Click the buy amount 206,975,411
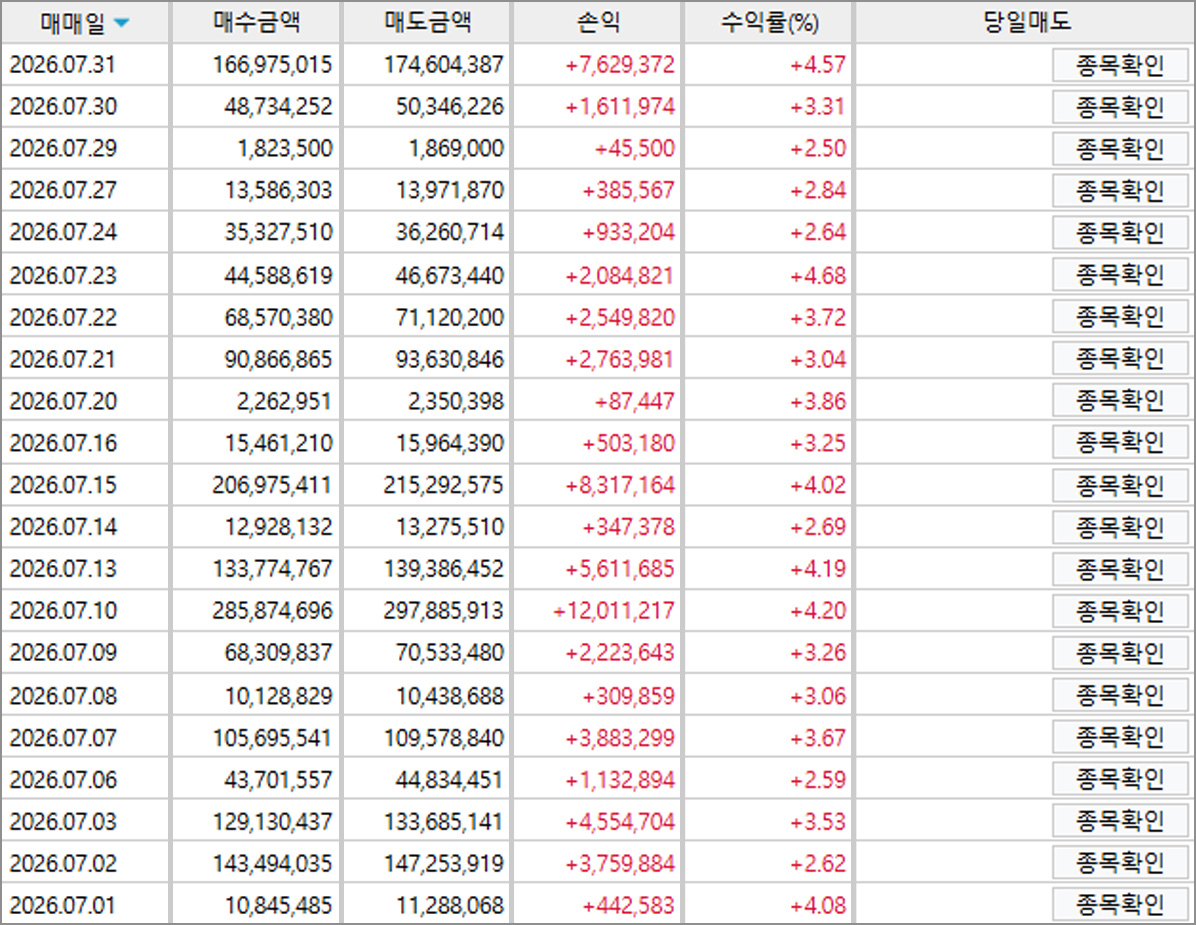Screen dimensions: 1196x925 (272, 485)
